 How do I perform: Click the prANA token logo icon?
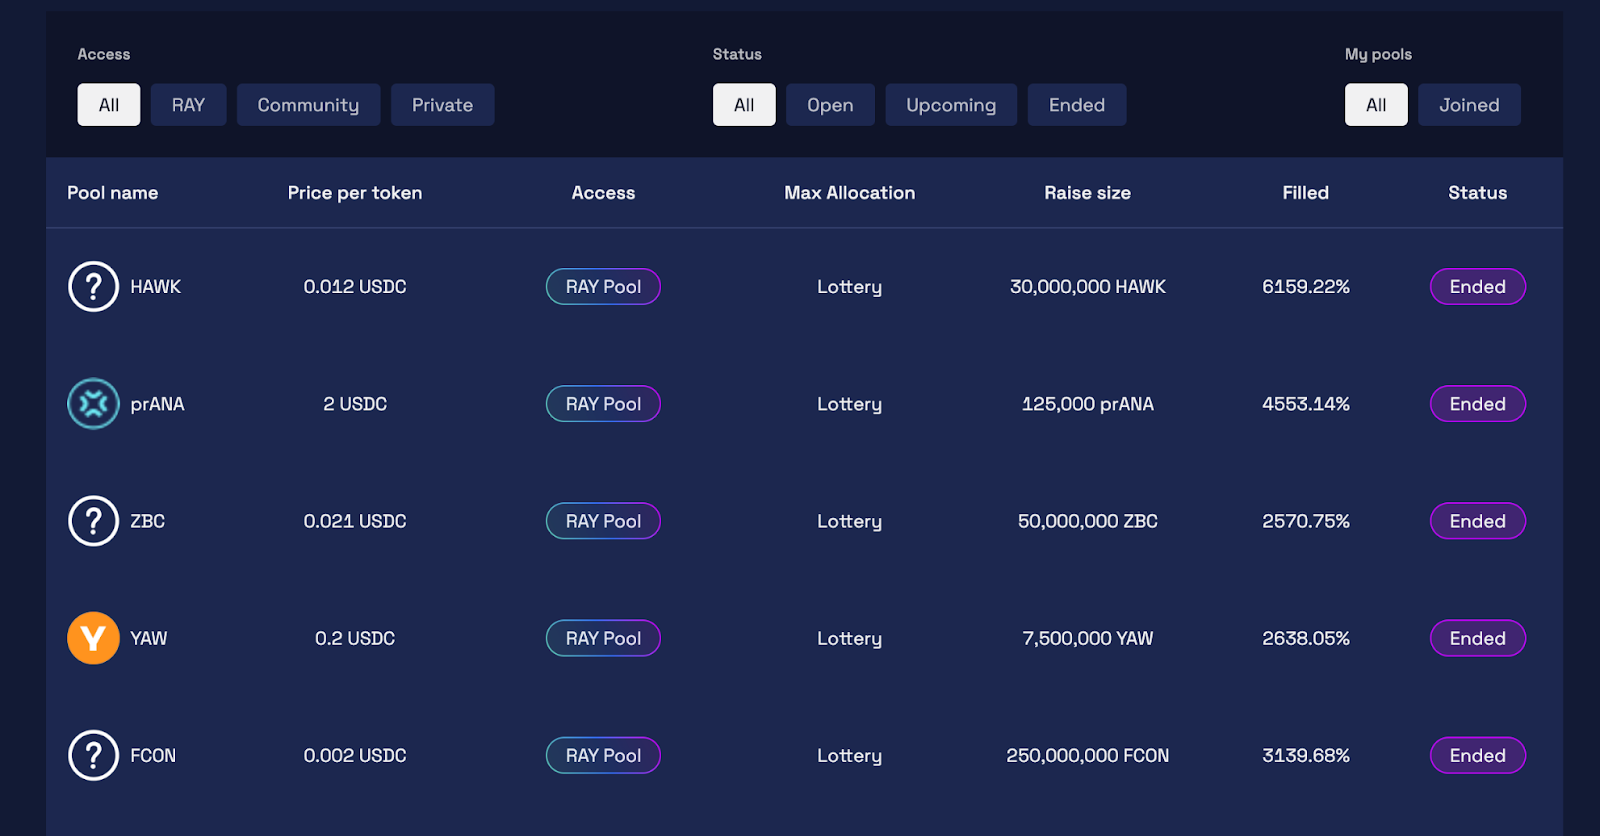click(93, 404)
